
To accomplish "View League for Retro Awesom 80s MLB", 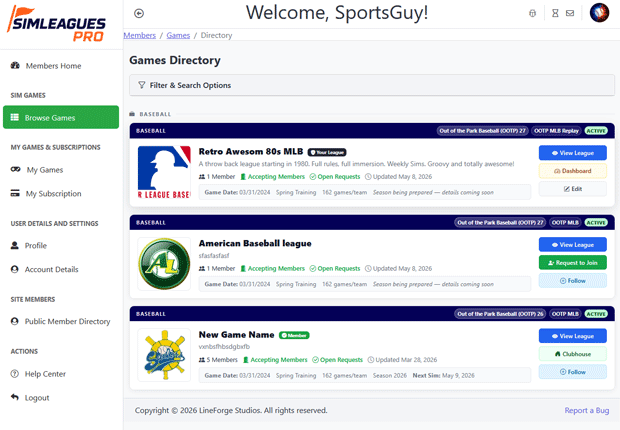I will pos(573,153).
